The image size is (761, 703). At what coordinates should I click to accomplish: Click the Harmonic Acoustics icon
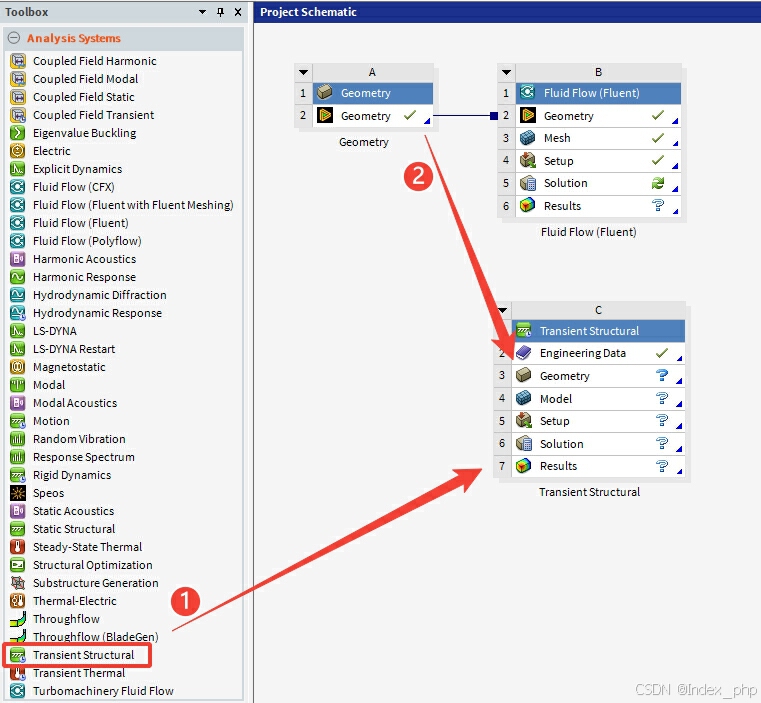[18, 259]
